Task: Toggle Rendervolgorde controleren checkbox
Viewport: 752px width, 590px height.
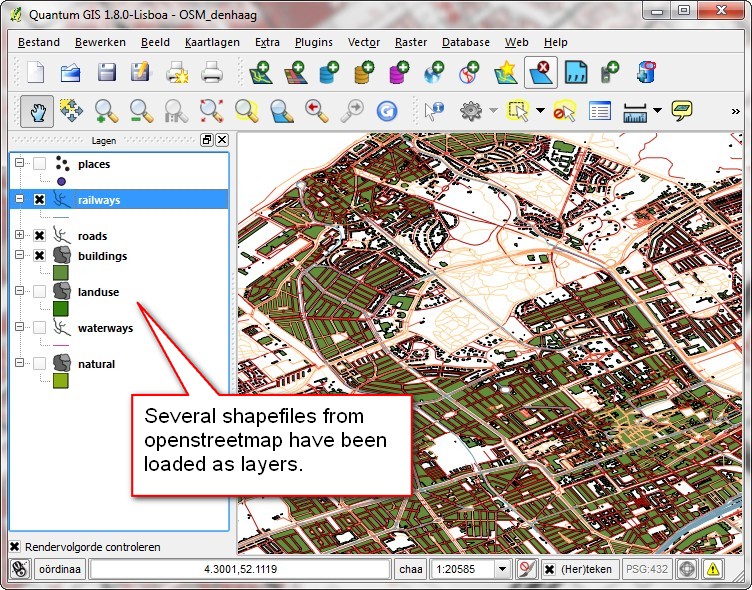Action: coord(15,547)
